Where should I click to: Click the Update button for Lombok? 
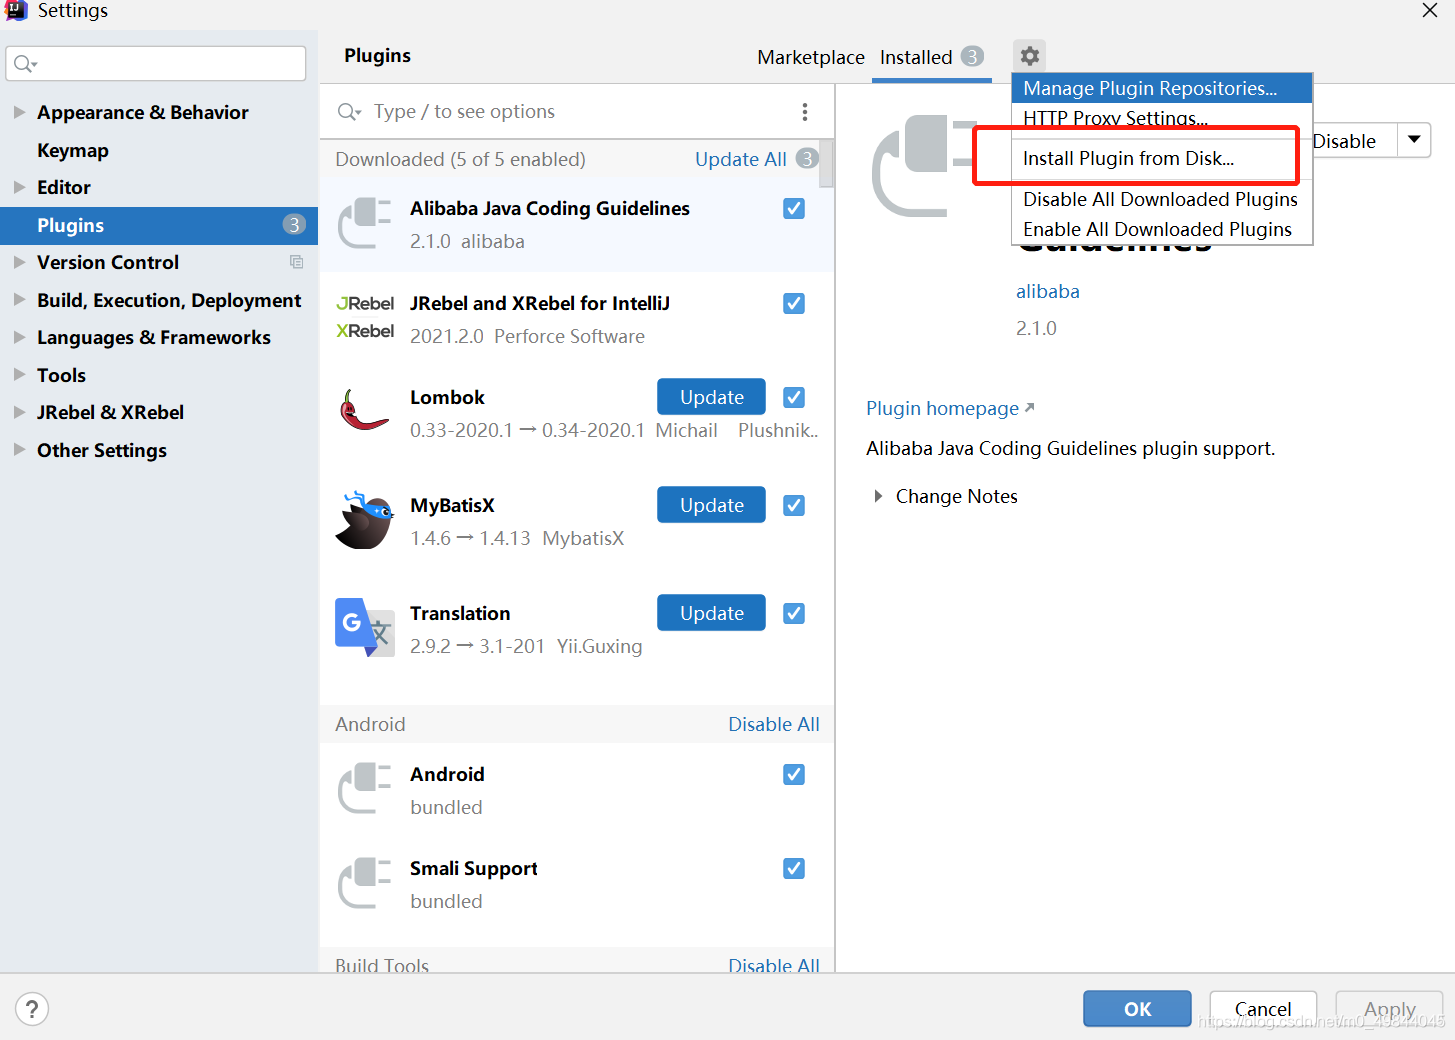click(711, 397)
